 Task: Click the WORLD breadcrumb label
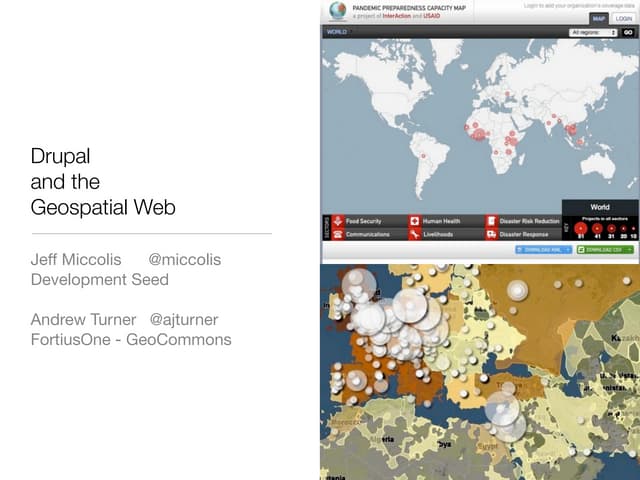pyautogui.click(x=337, y=32)
